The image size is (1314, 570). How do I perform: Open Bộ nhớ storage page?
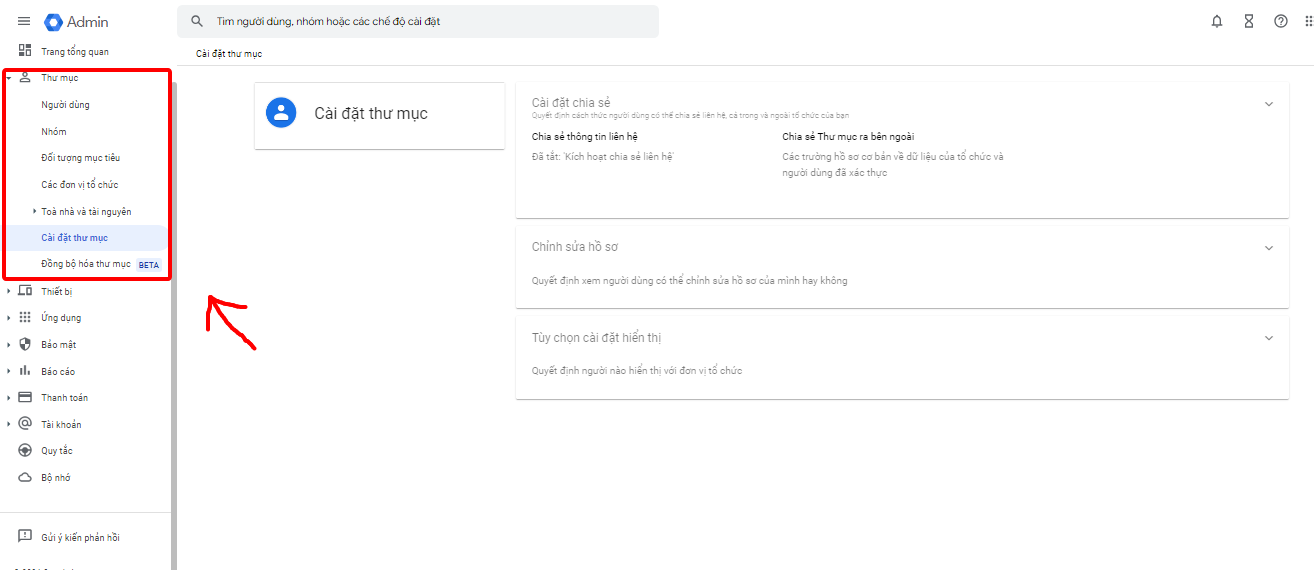click(55, 478)
